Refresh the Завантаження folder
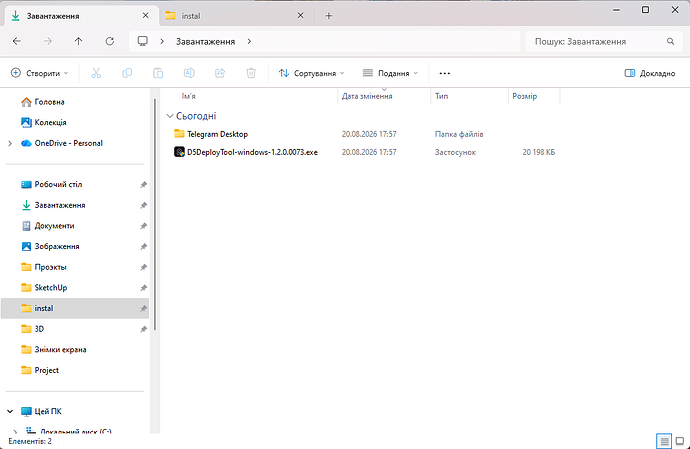 (x=110, y=41)
